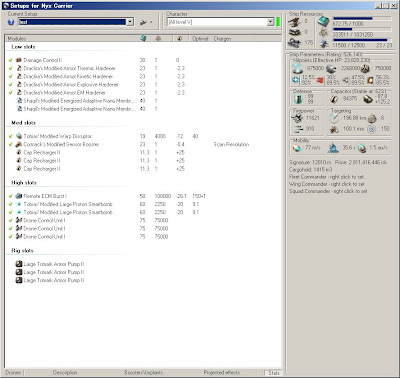This screenshot has width=400, height=378.
Task: Click the CPU column header icon
Action: coord(143,38)
